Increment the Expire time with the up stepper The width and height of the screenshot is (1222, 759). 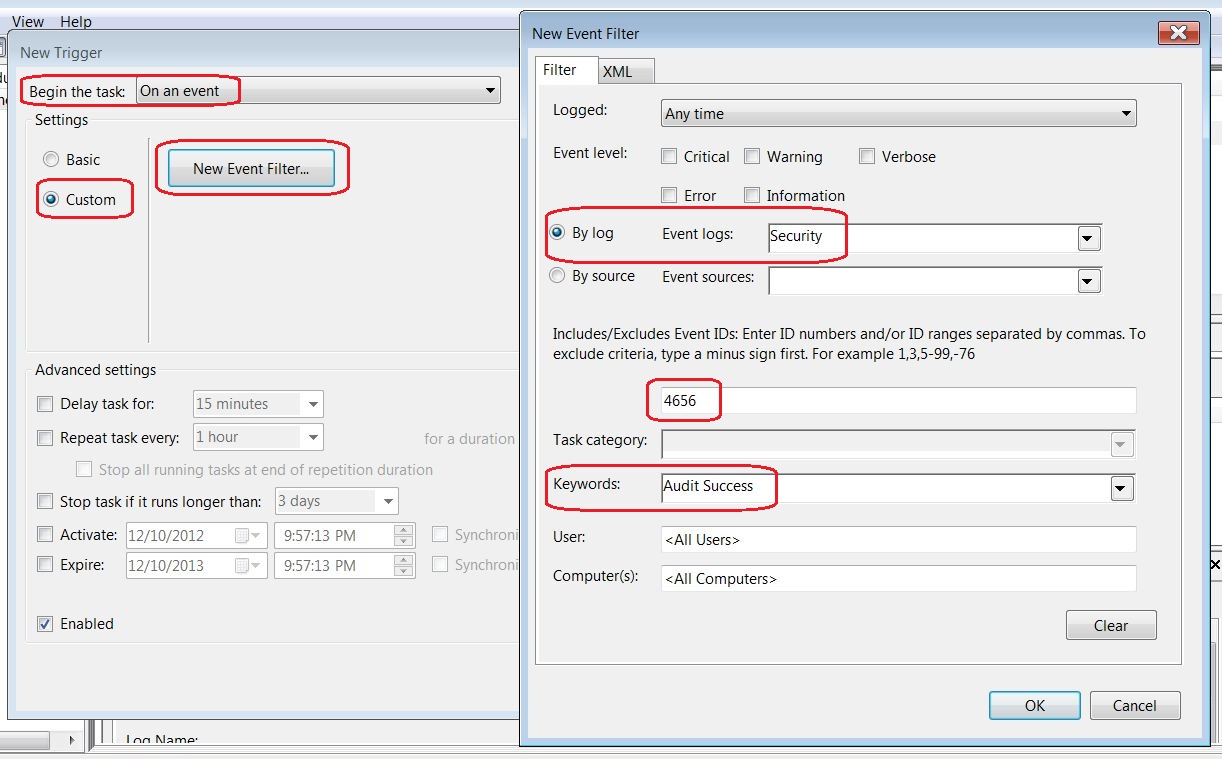[405, 560]
